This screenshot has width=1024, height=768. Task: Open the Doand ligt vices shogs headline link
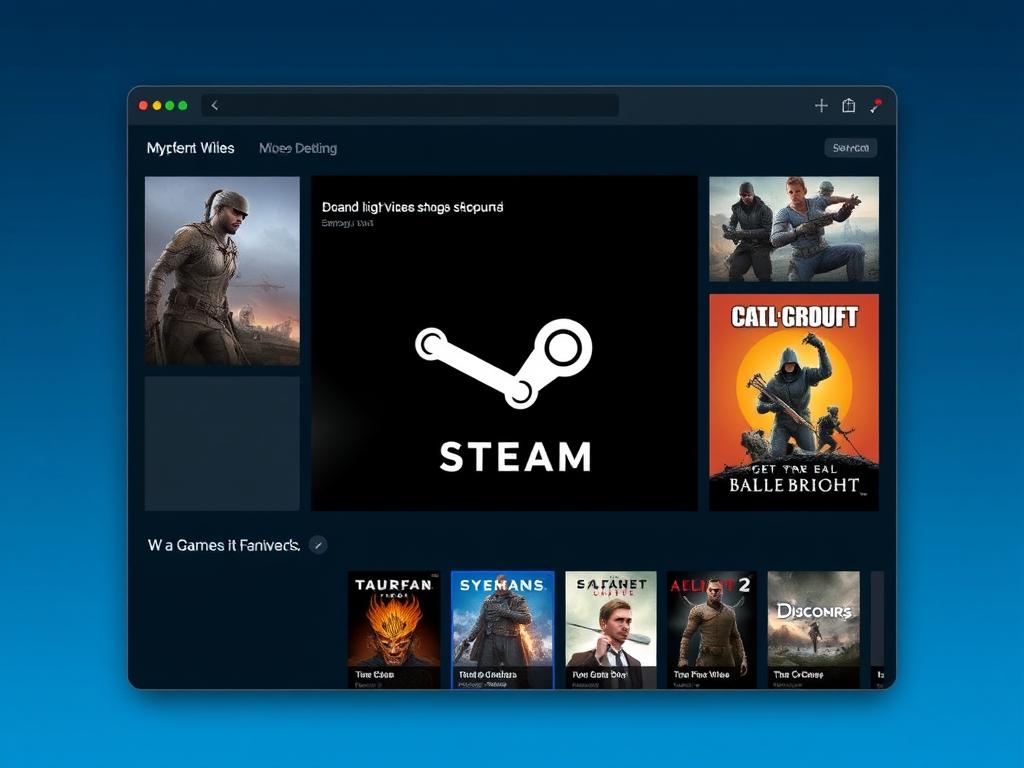tap(412, 207)
